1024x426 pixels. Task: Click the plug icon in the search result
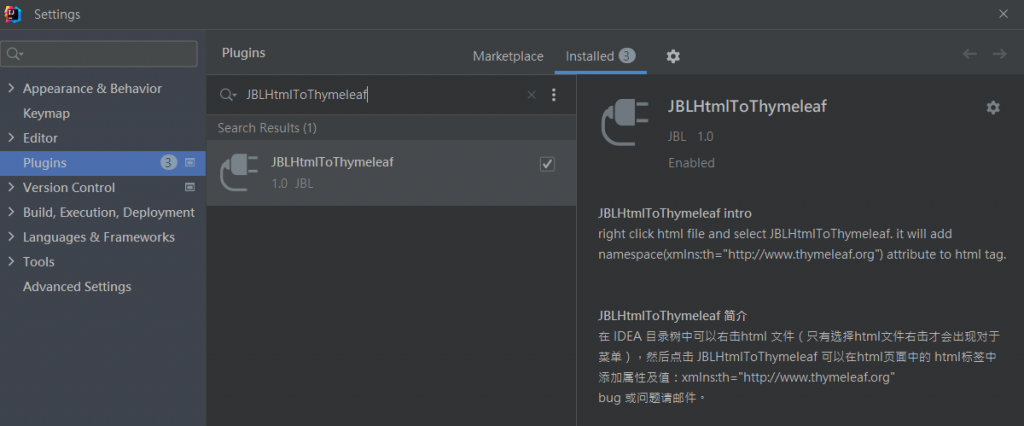tap(238, 172)
